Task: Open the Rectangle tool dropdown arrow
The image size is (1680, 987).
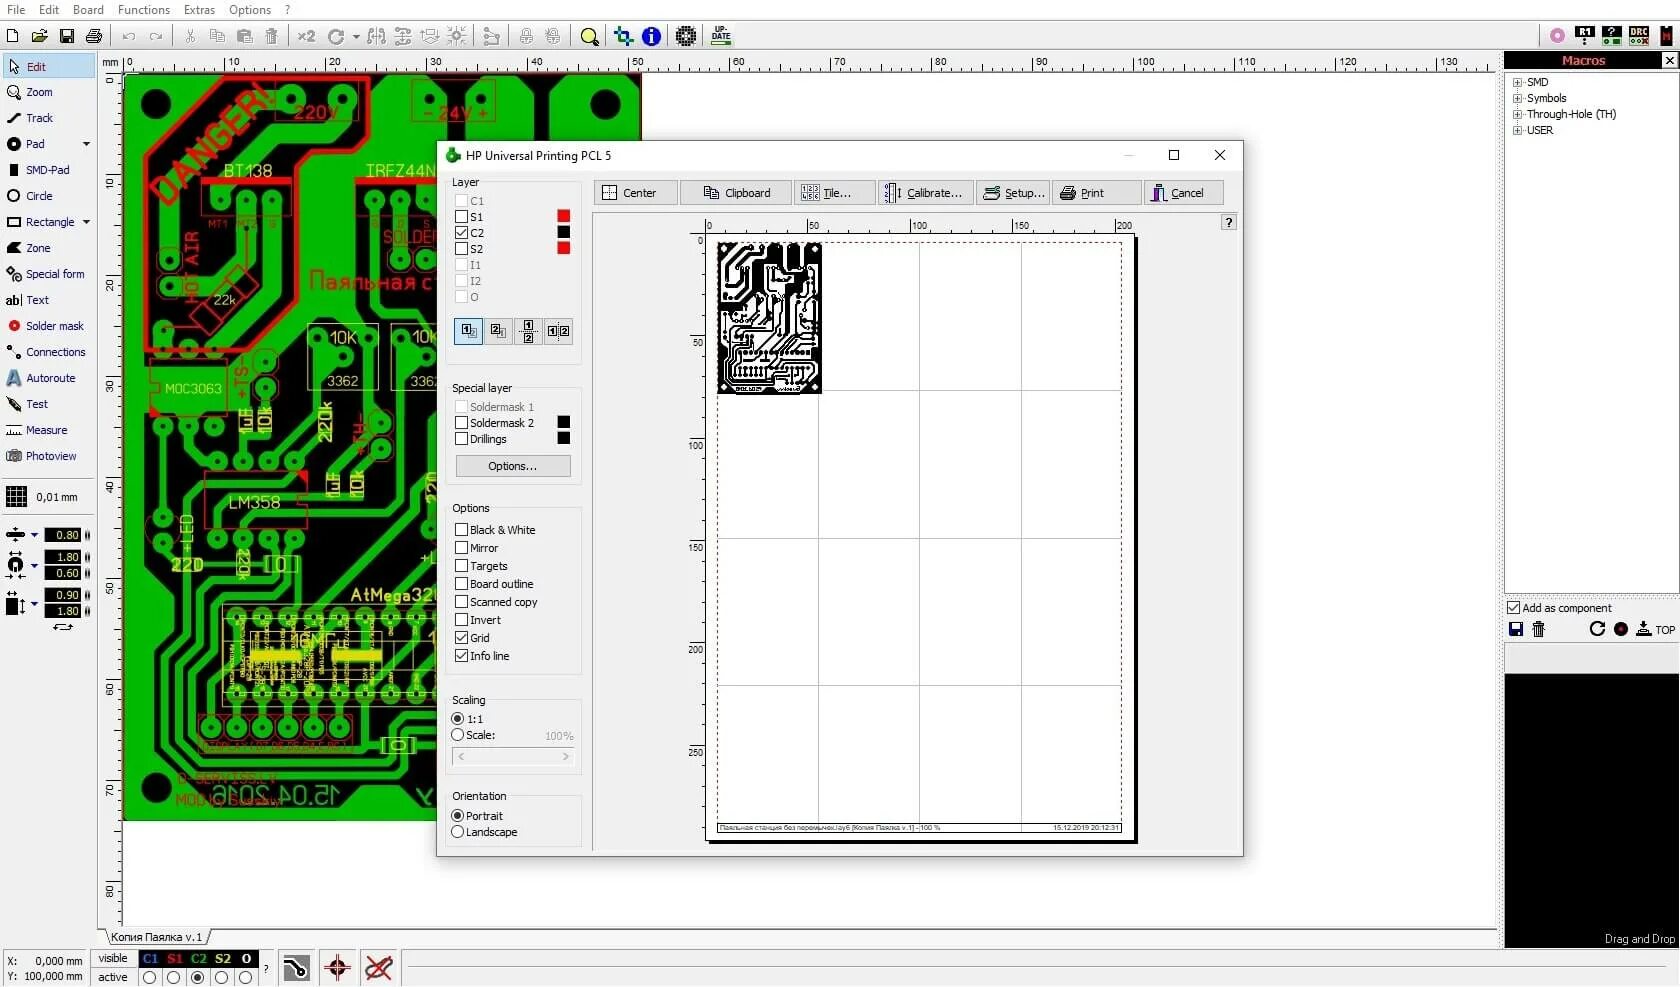Action: click(86, 222)
